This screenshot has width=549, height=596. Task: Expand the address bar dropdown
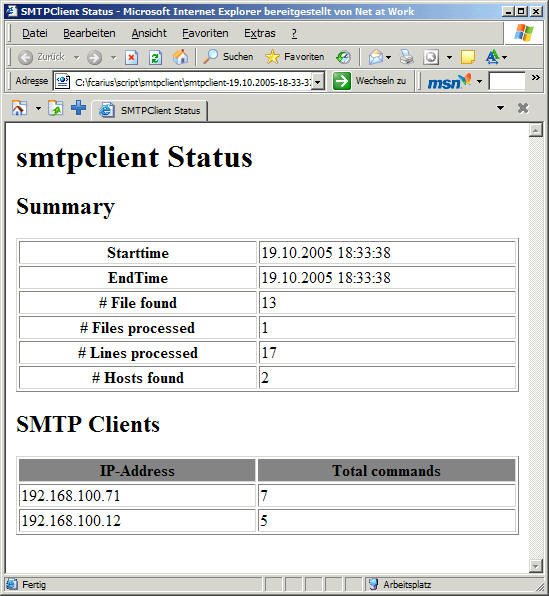(318, 81)
